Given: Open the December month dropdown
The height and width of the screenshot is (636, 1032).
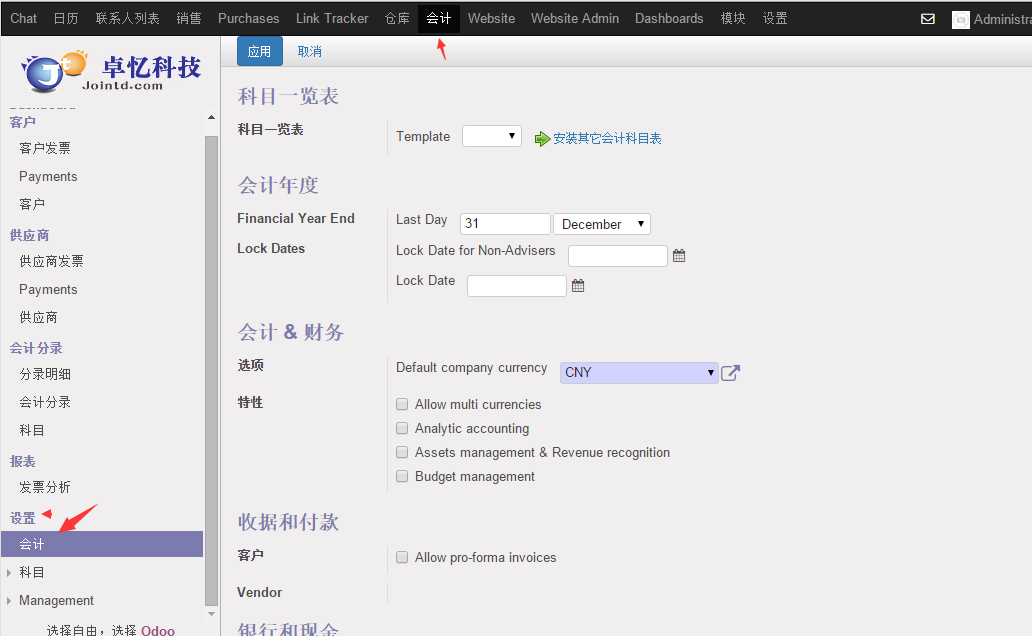Looking at the screenshot, I should click(602, 224).
